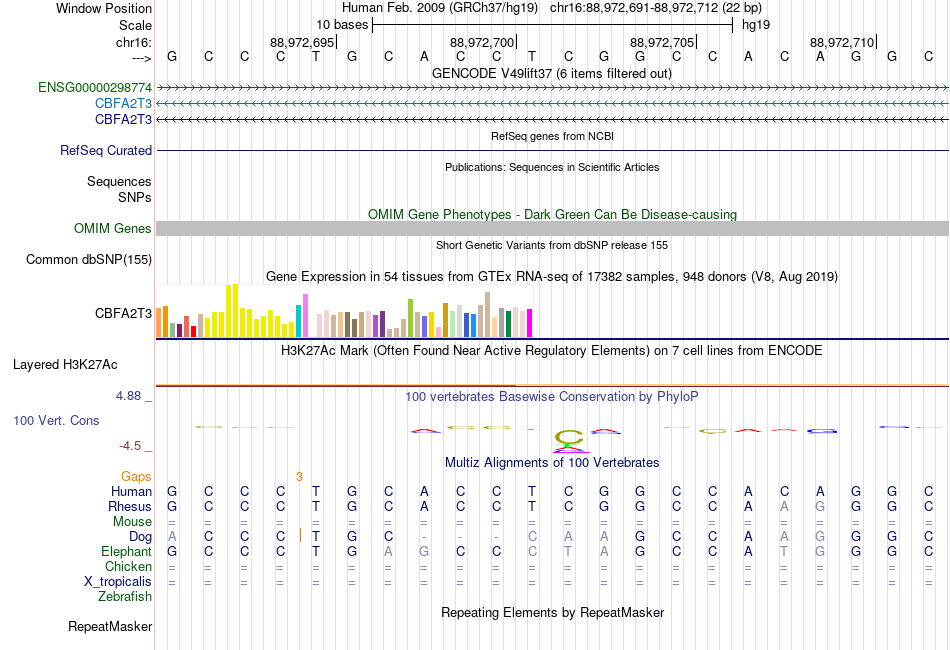Click the ENSG00000298774 green arrow line

pos(553,88)
